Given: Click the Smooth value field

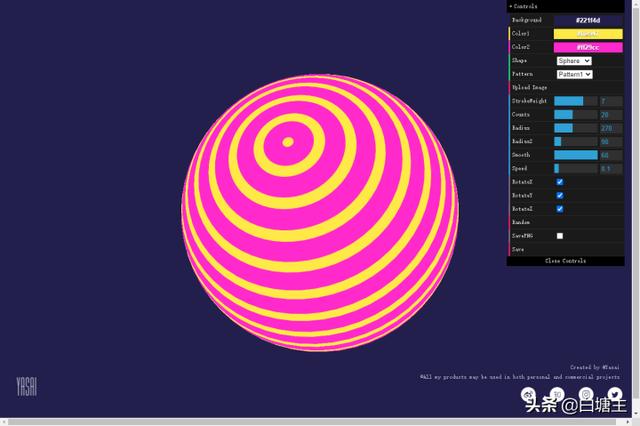Looking at the screenshot, I should (x=611, y=155).
